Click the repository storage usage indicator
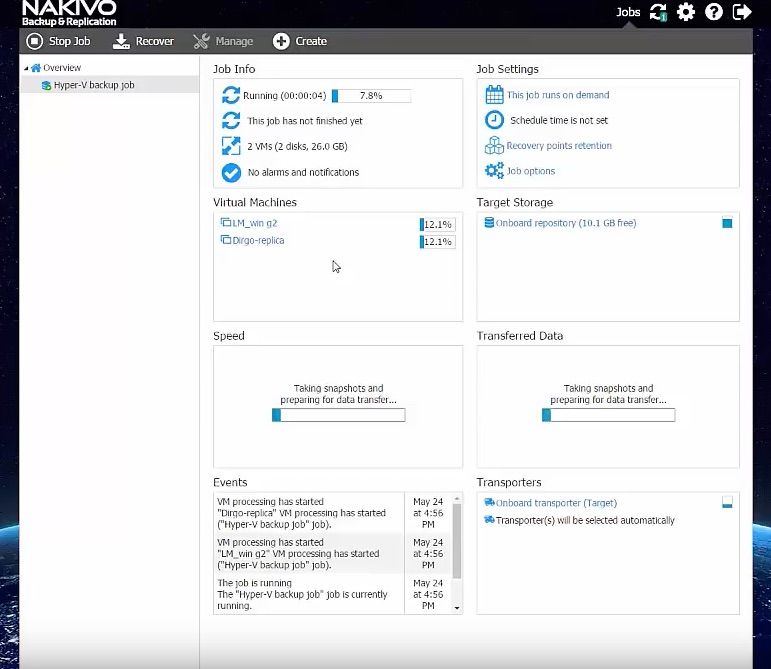Screen dimensions: 771x669 727,223
